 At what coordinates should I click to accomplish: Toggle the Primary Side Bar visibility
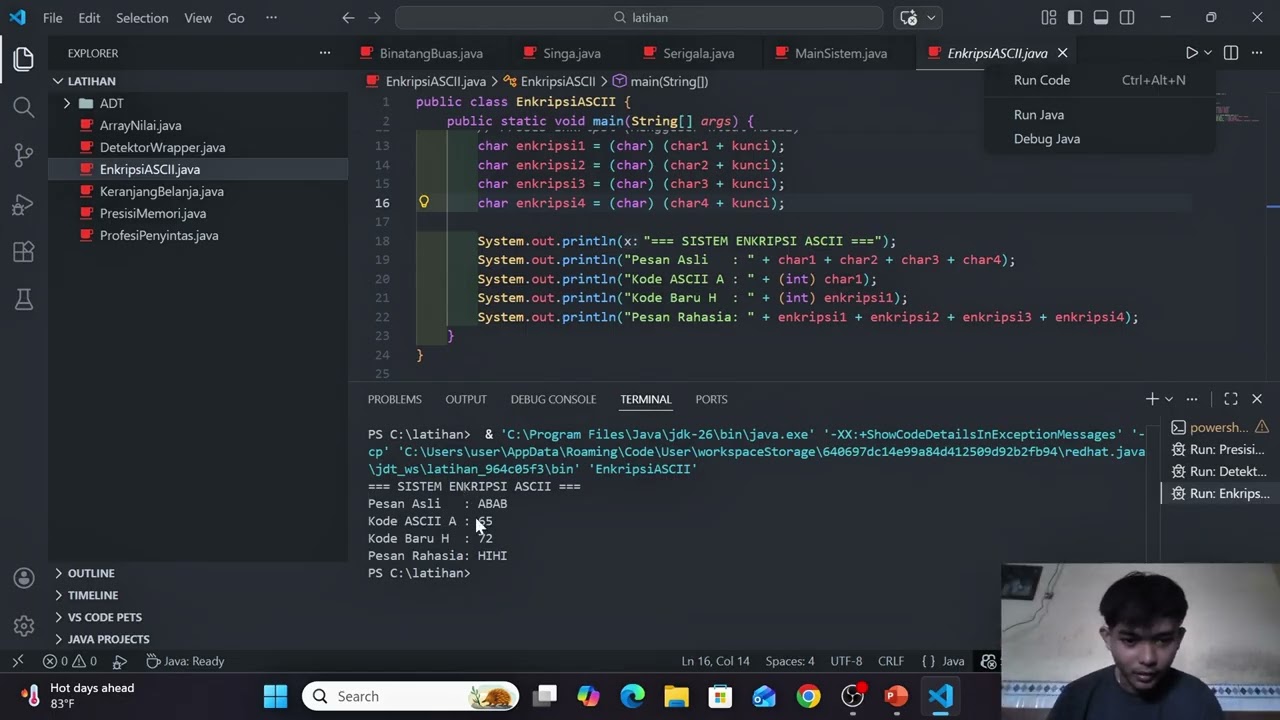[1075, 18]
